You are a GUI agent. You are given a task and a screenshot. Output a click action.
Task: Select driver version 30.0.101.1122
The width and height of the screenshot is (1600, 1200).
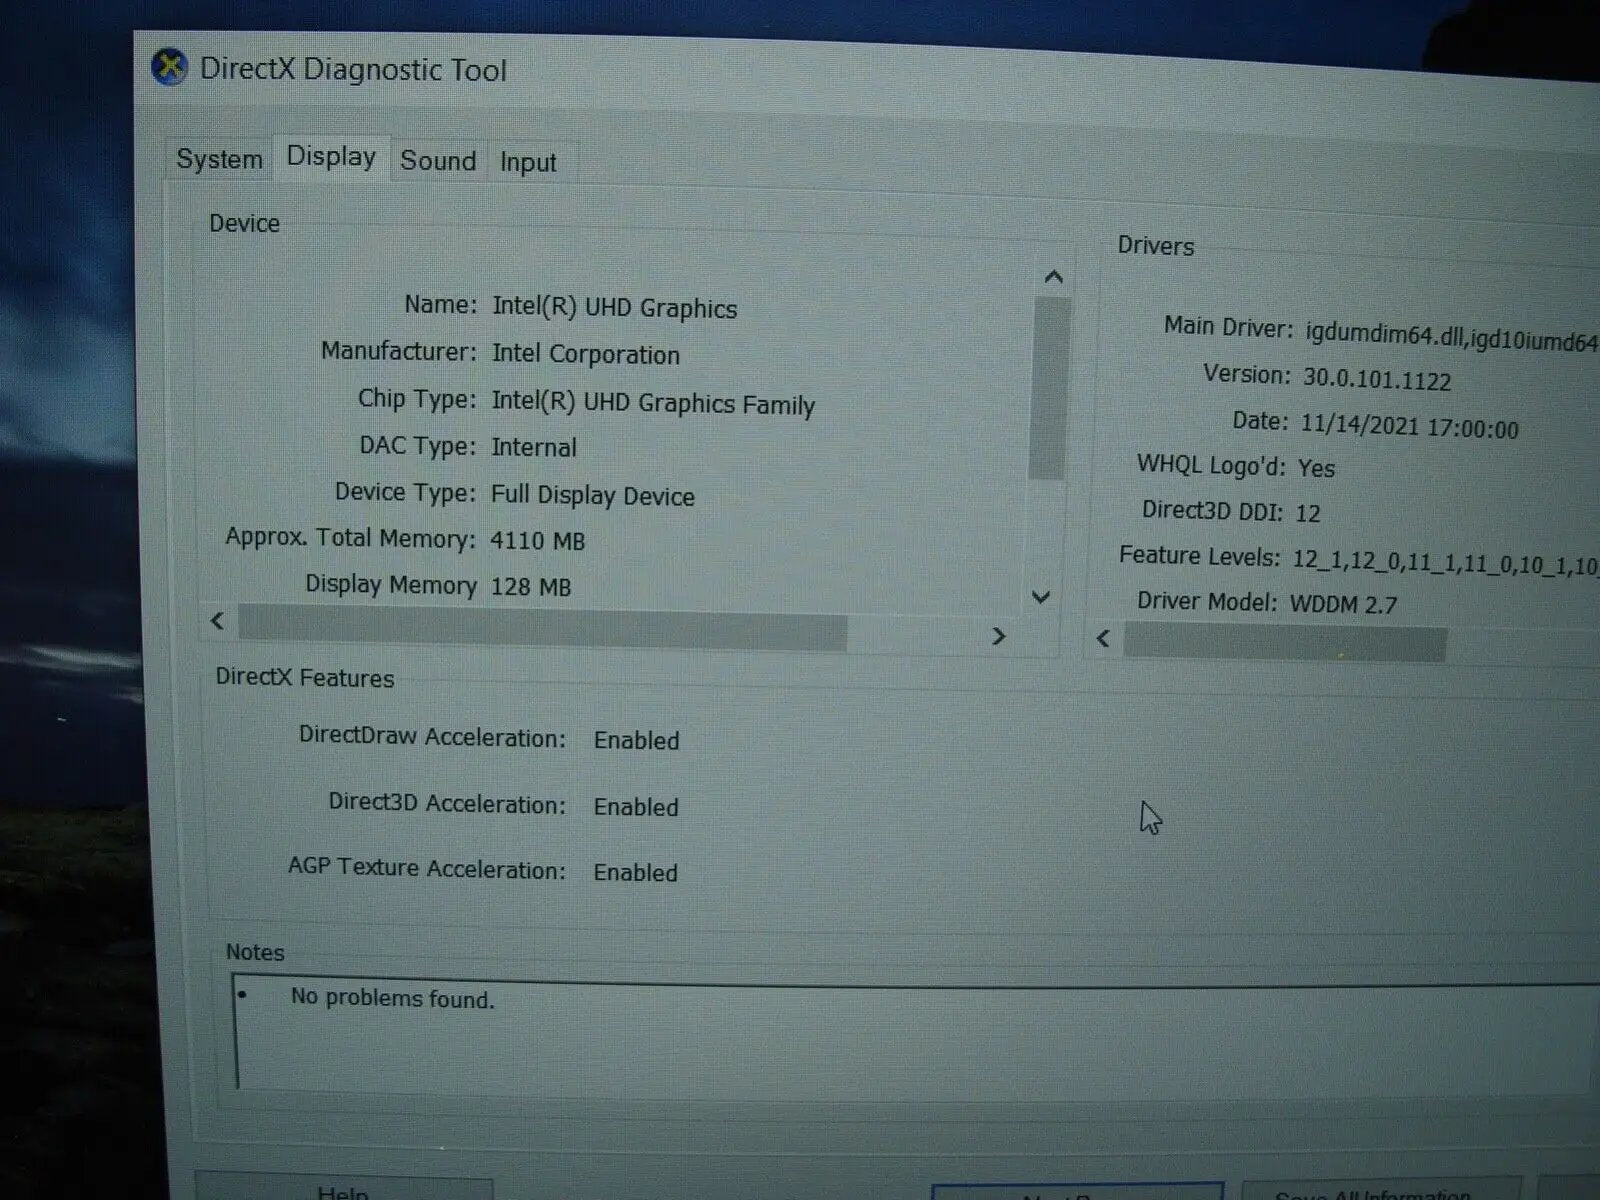click(1376, 379)
